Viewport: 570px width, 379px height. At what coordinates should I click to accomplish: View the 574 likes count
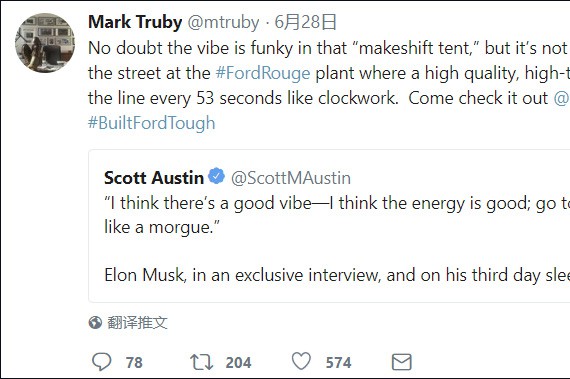tap(338, 363)
